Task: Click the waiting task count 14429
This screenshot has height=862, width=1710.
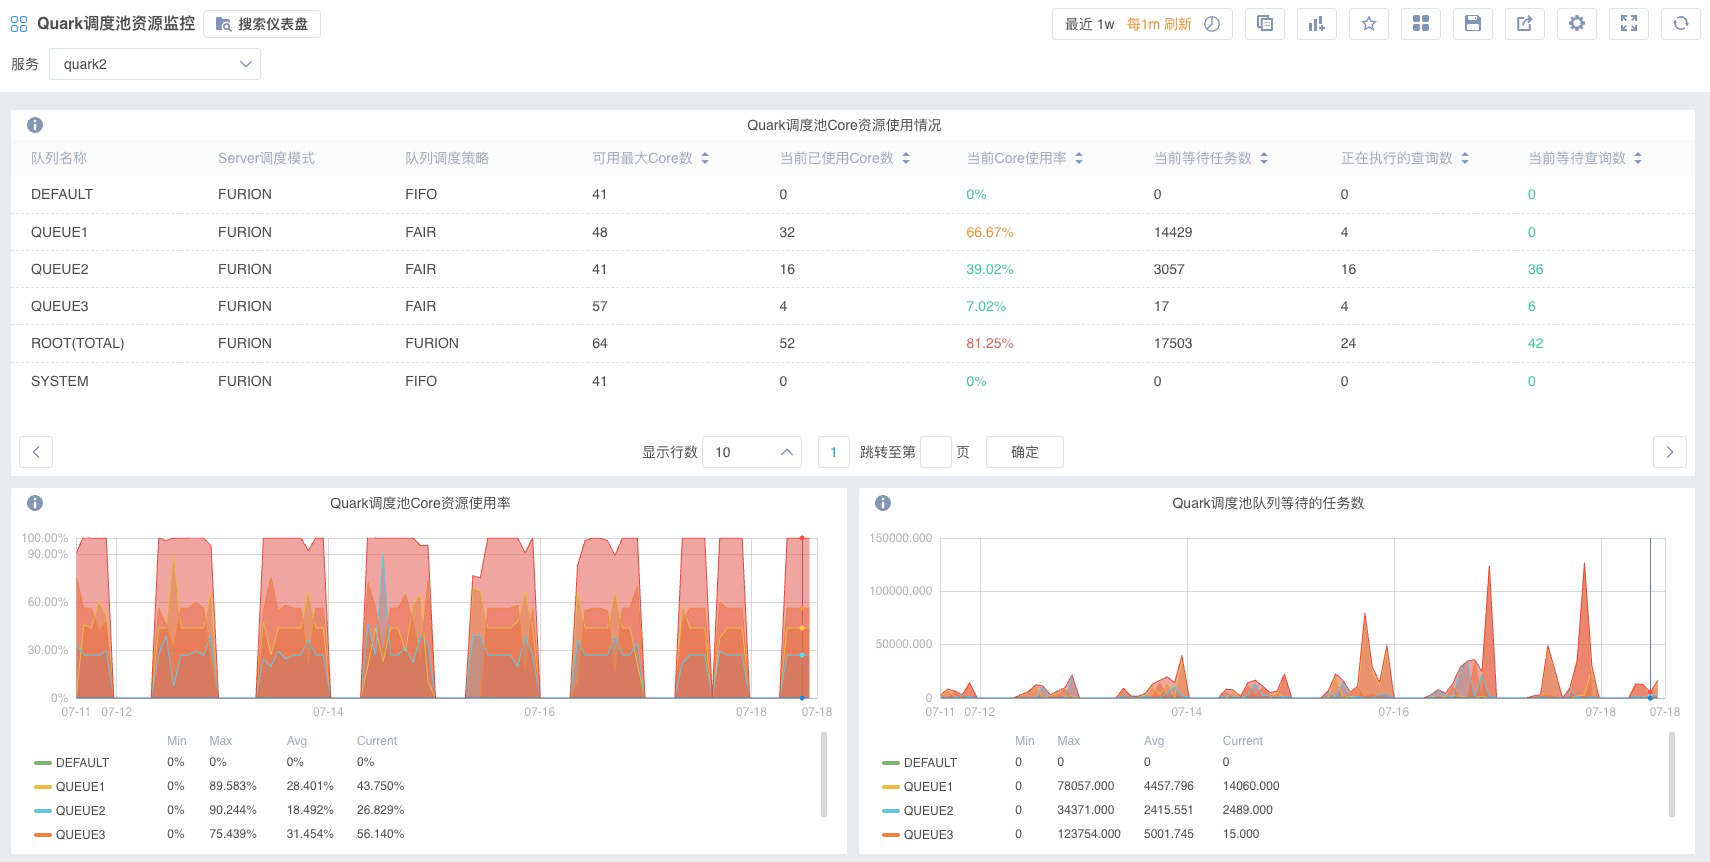Action: click(x=1173, y=232)
